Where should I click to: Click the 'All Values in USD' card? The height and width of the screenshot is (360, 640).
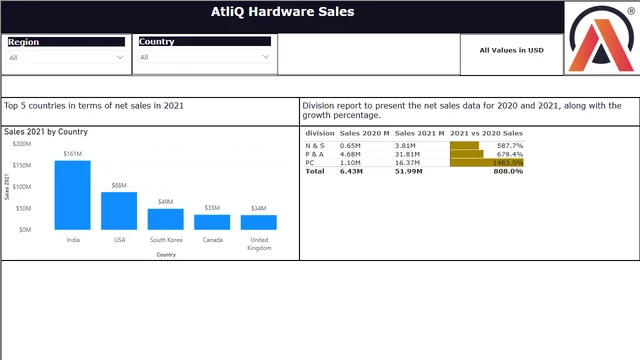click(x=511, y=50)
